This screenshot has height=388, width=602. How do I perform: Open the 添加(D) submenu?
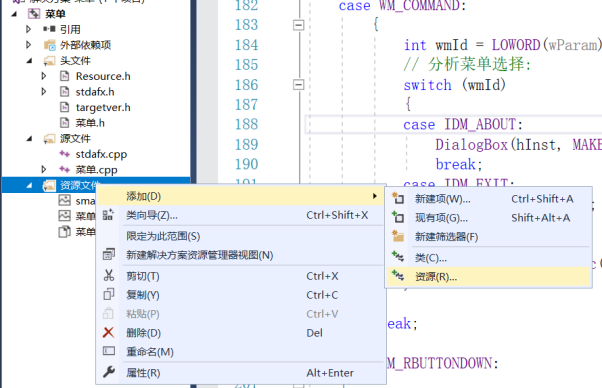coord(241,196)
